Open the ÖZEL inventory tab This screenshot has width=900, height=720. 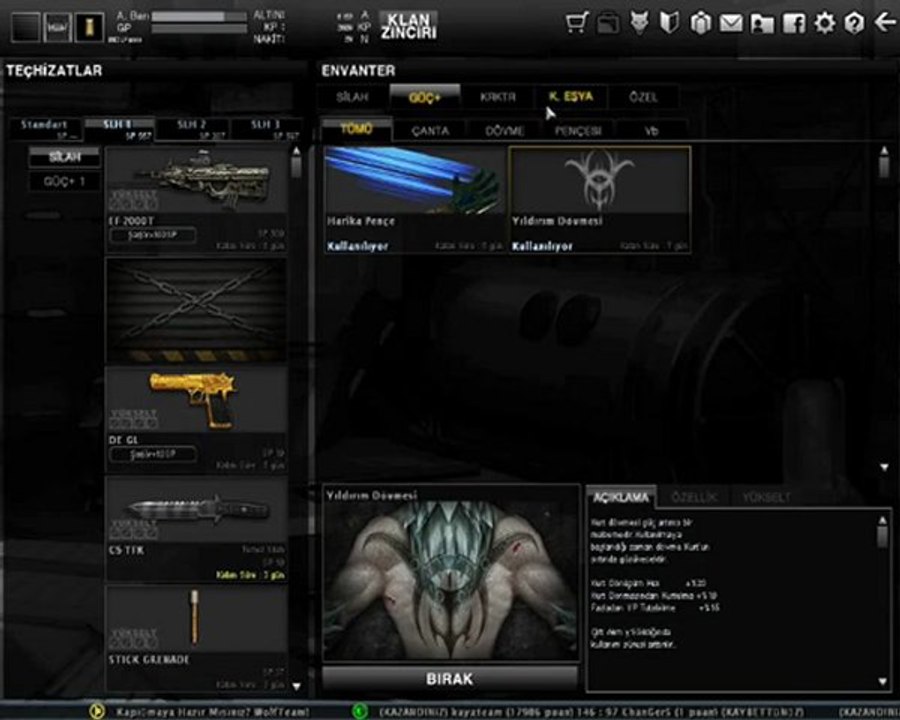(643, 98)
